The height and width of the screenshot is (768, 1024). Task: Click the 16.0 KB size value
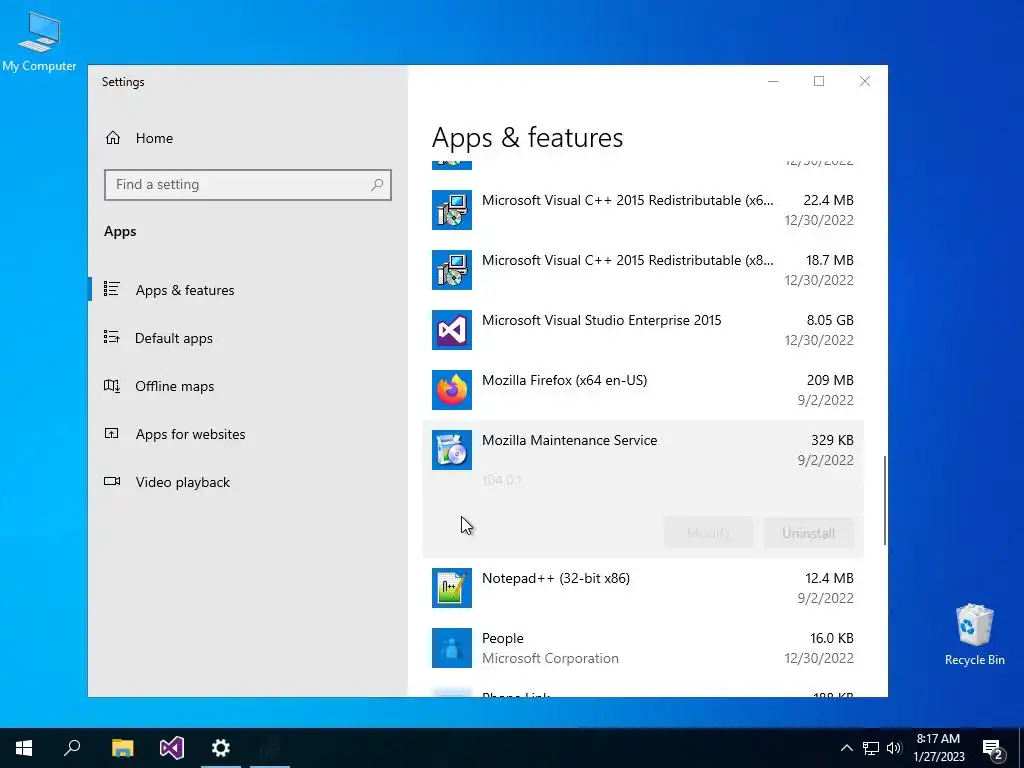(831, 638)
